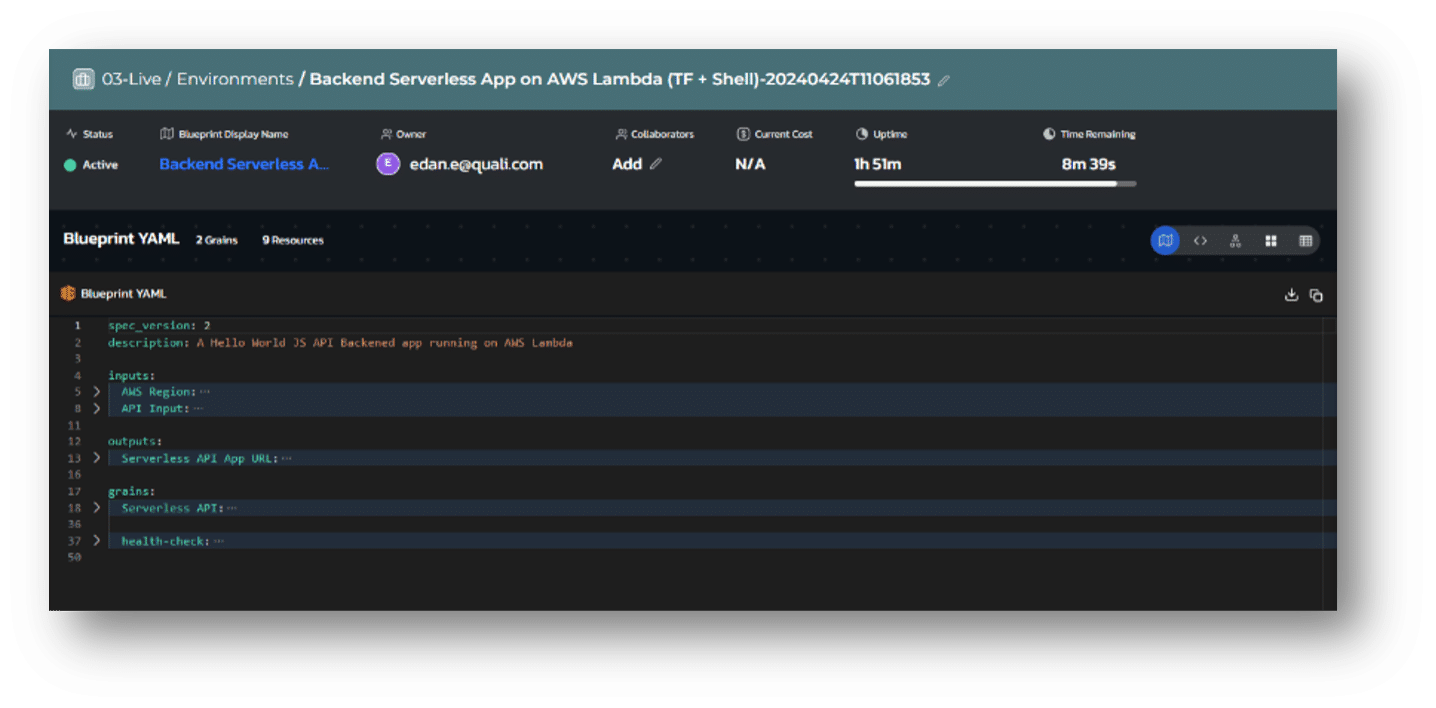
Task: Open the hierarchy tree diagram view
Action: tap(1235, 241)
